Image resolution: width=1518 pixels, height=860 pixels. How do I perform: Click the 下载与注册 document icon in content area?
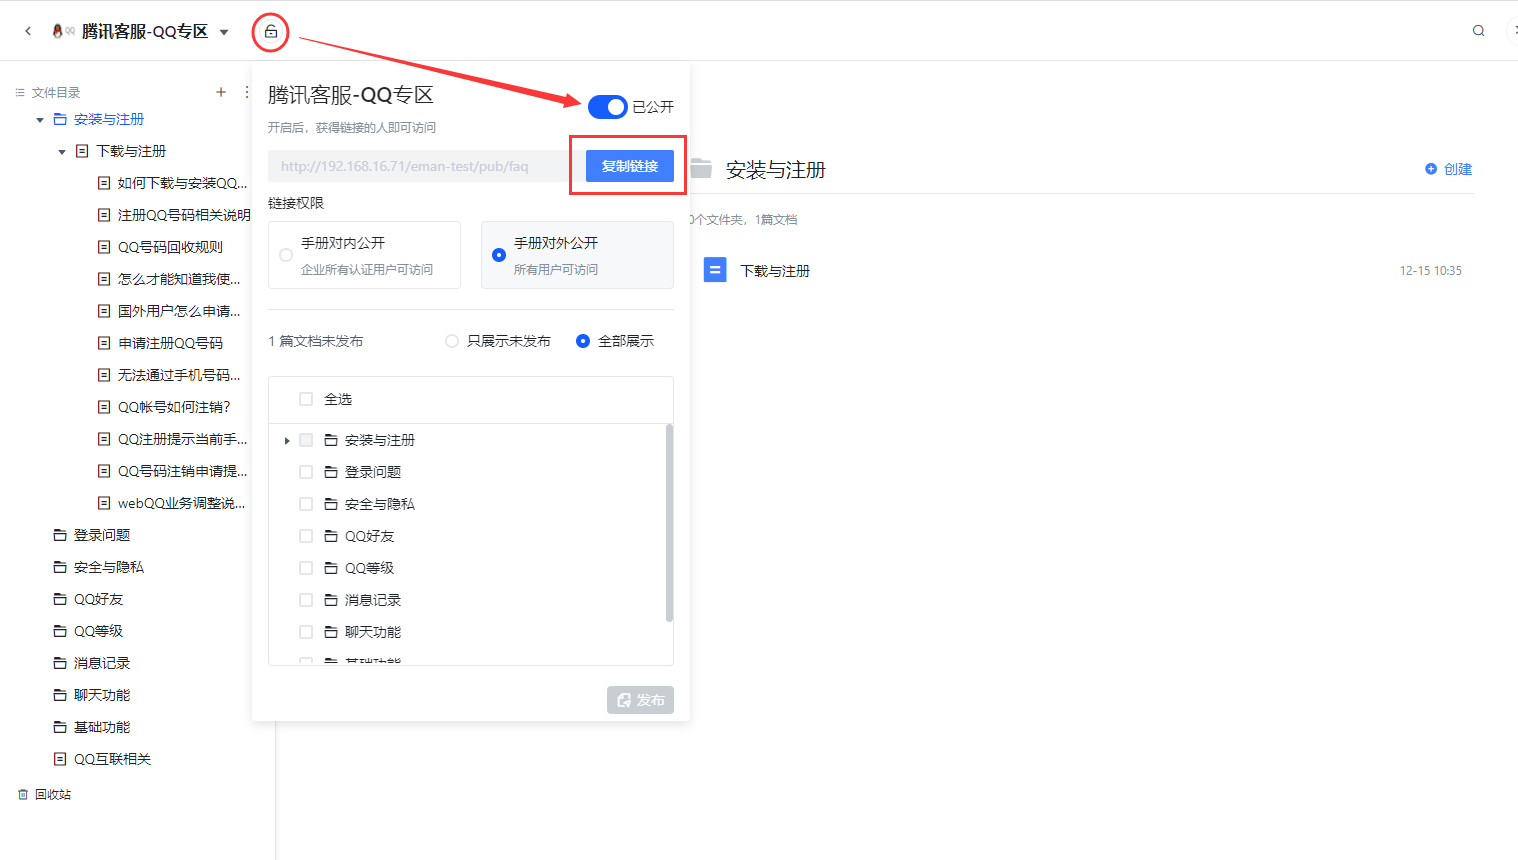pyautogui.click(x=715, y=269)
